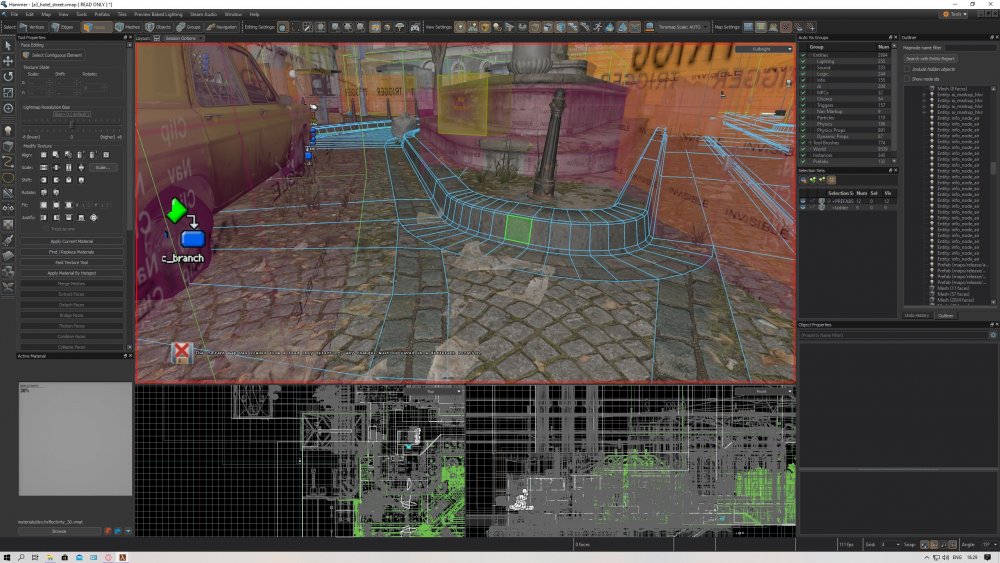Image resolution: width=1000 pixels, height=563 pixels.
Task: Enable Show node ids checkbox
Action: coord(907,79)
